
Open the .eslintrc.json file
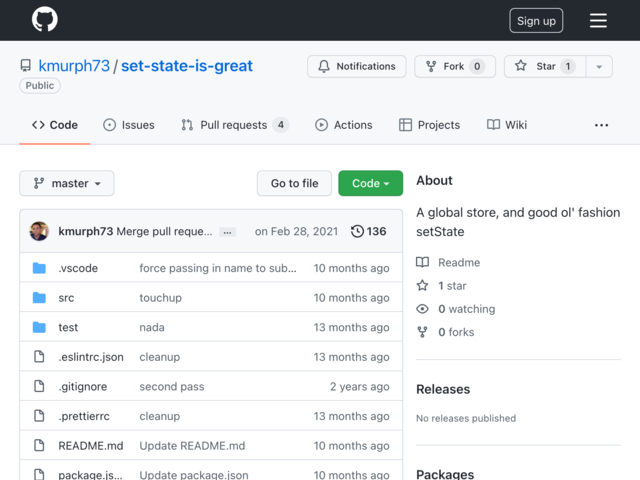[91, 357]
